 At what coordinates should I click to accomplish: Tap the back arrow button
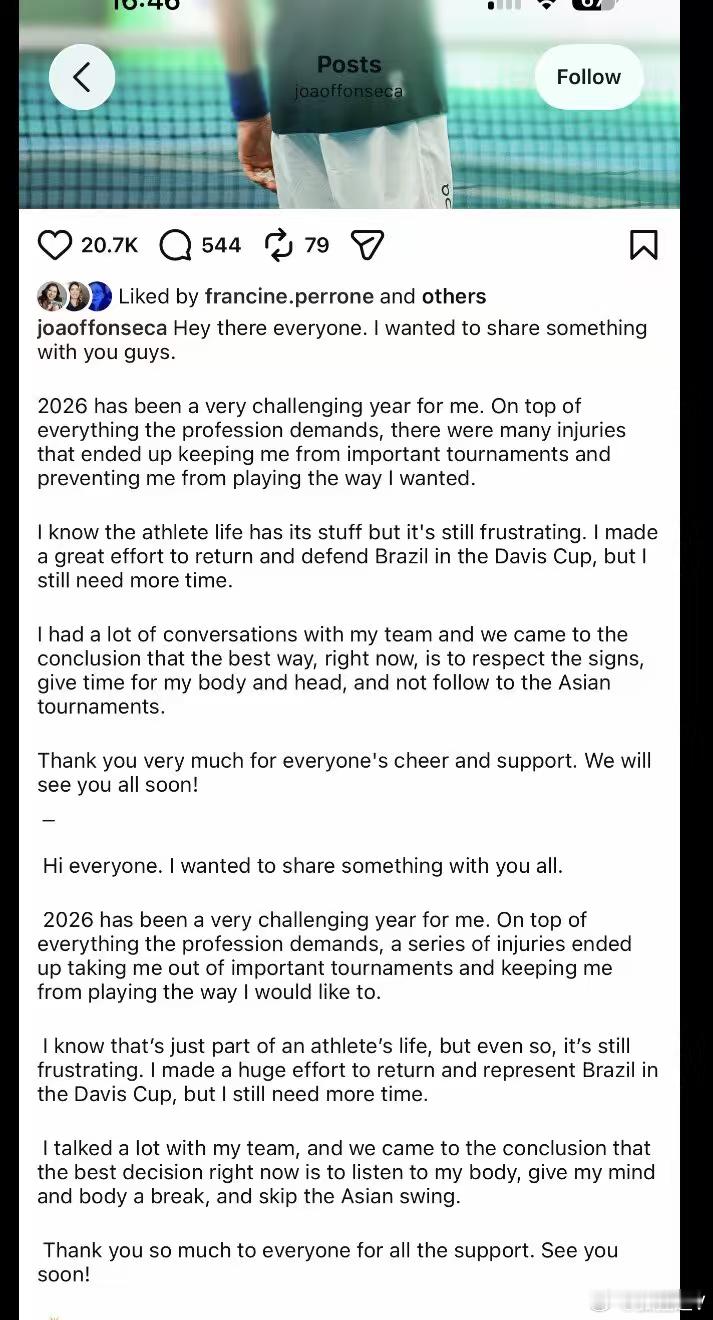(82, 77)
